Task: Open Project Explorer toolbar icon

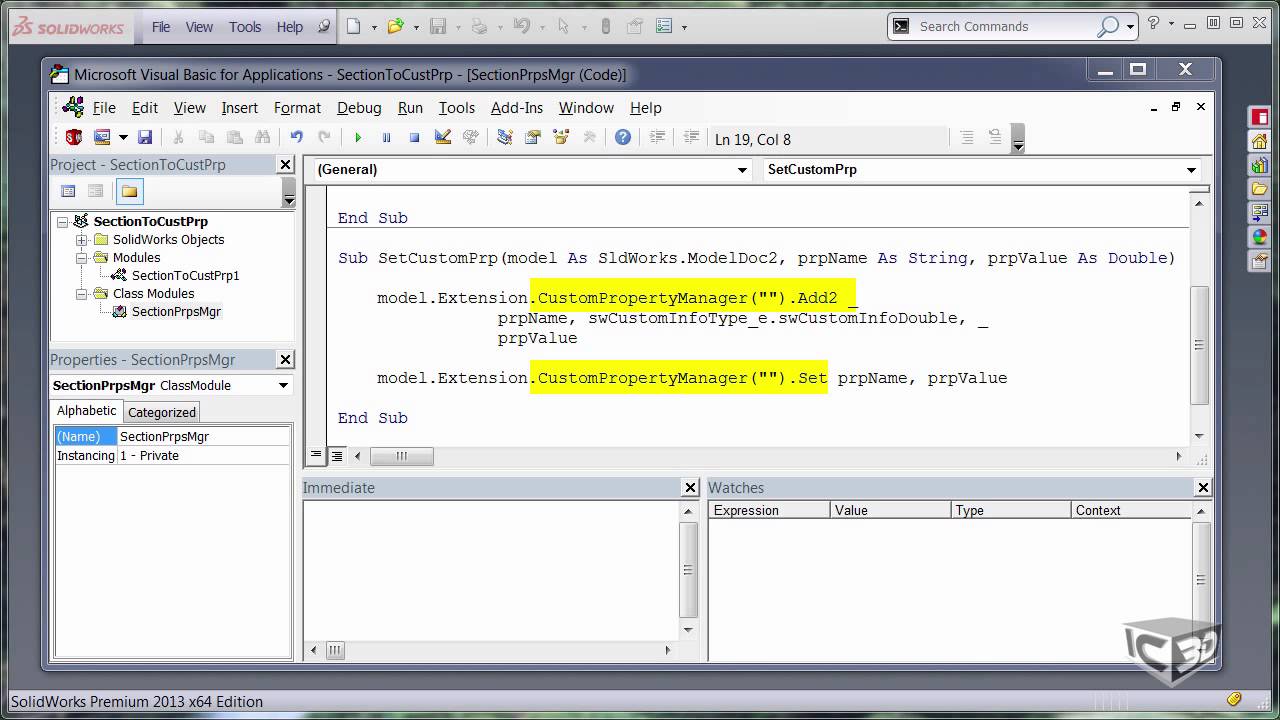Action: coord(505,138)
